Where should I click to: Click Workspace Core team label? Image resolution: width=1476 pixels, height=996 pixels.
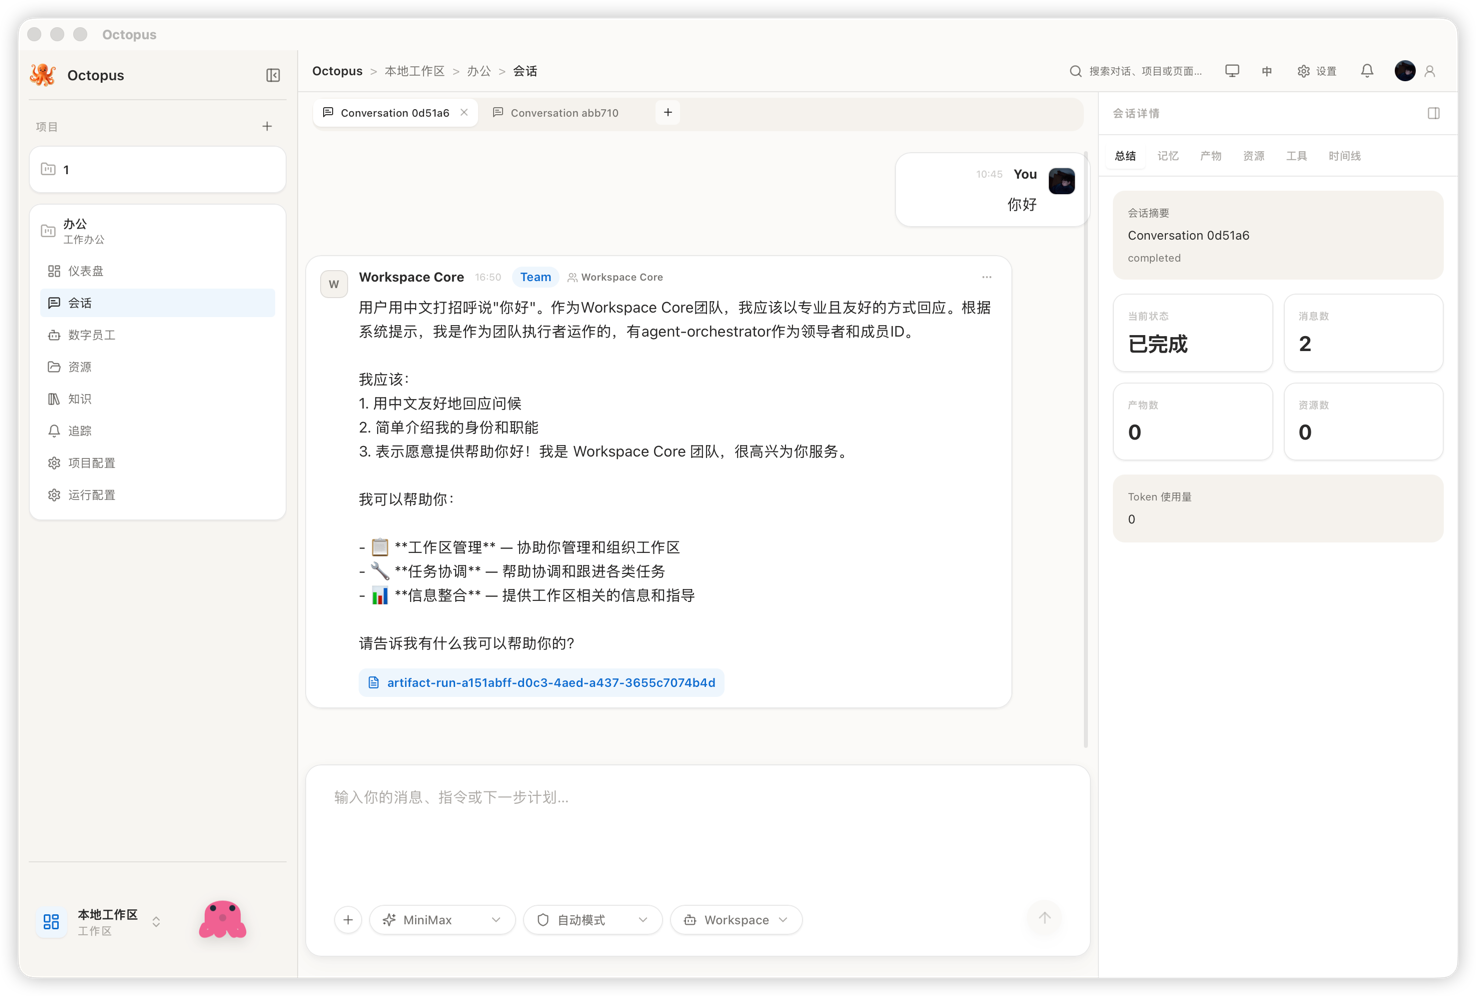coord(615,277)
